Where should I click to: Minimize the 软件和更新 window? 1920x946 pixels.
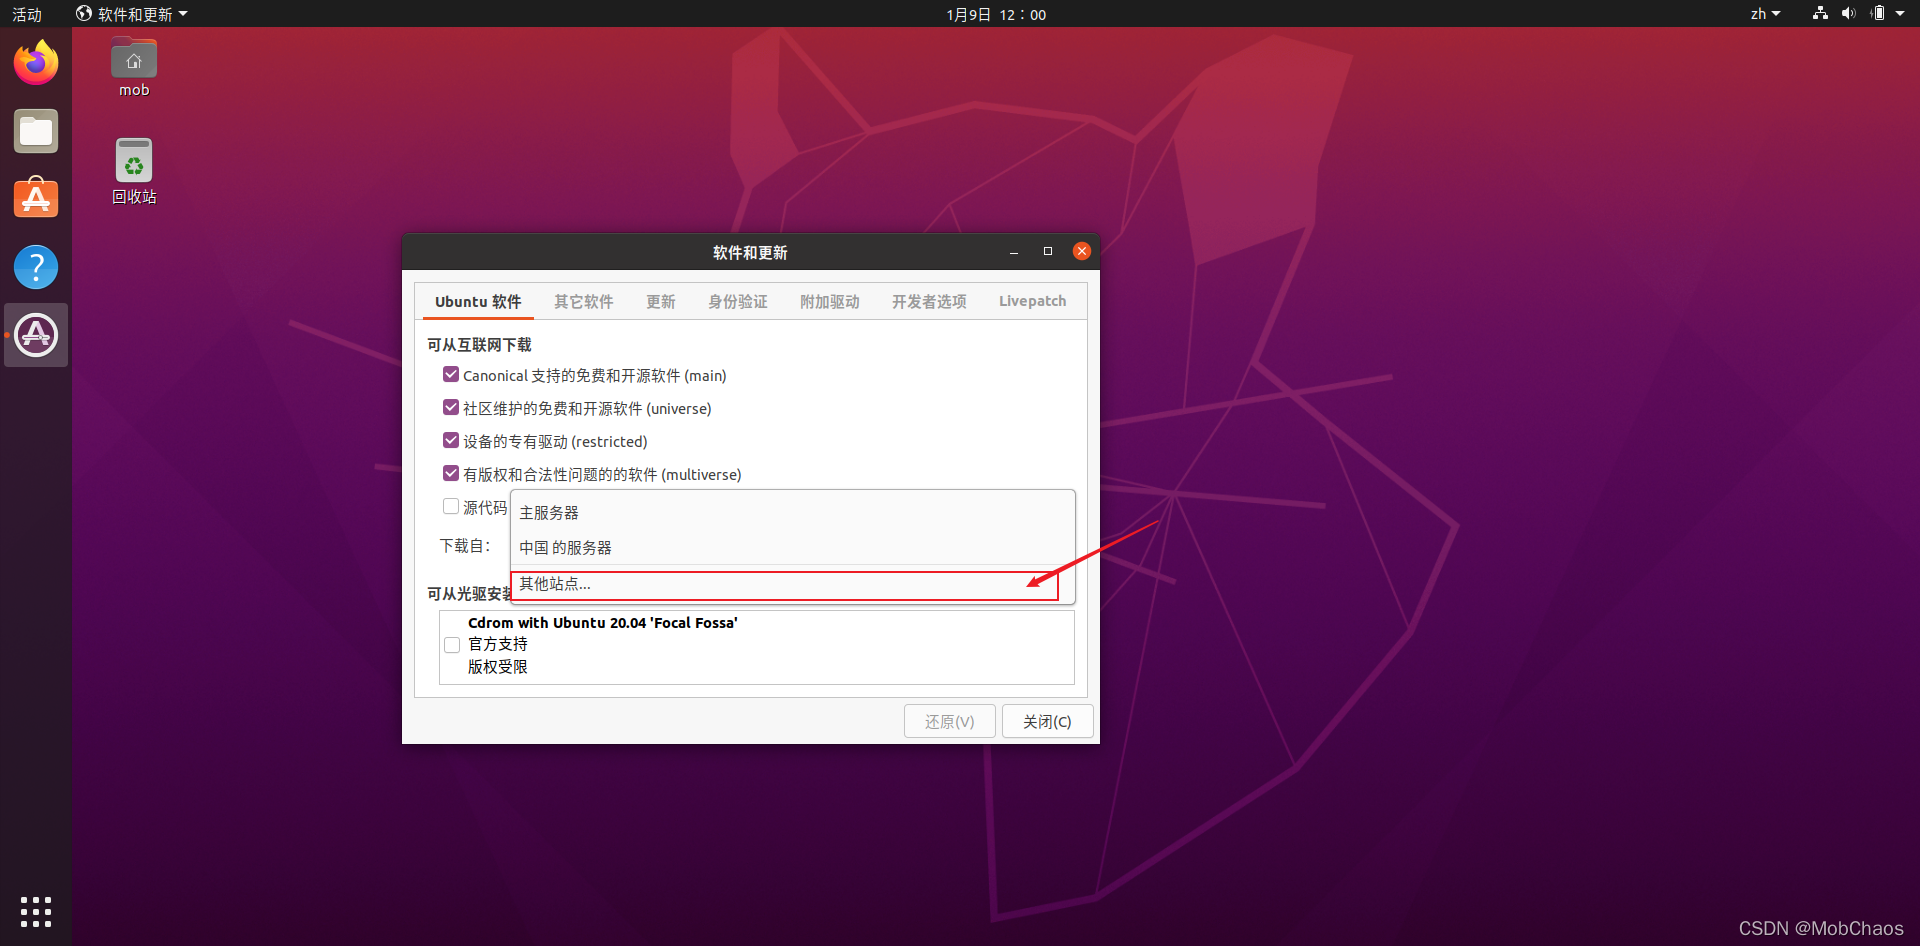pyautogui.click(x=1014, y=252)
